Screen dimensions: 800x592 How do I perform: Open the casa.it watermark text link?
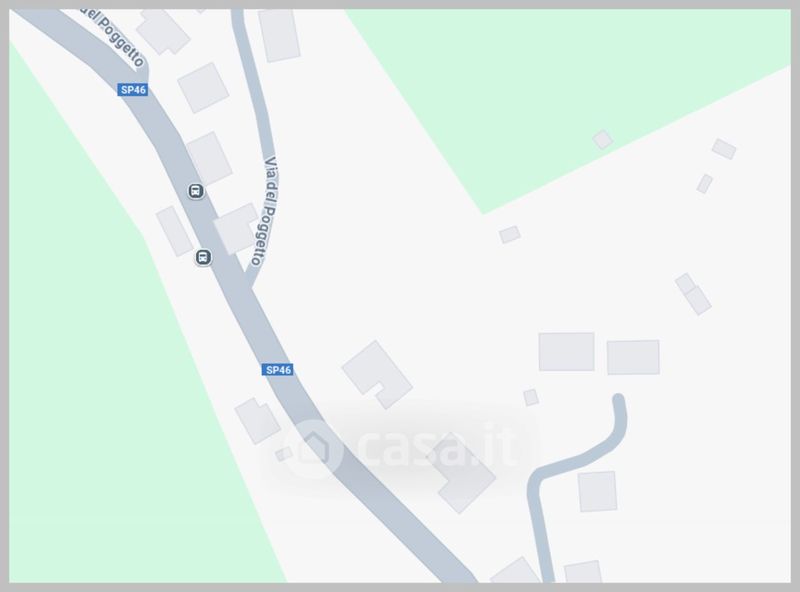(437, 446)
